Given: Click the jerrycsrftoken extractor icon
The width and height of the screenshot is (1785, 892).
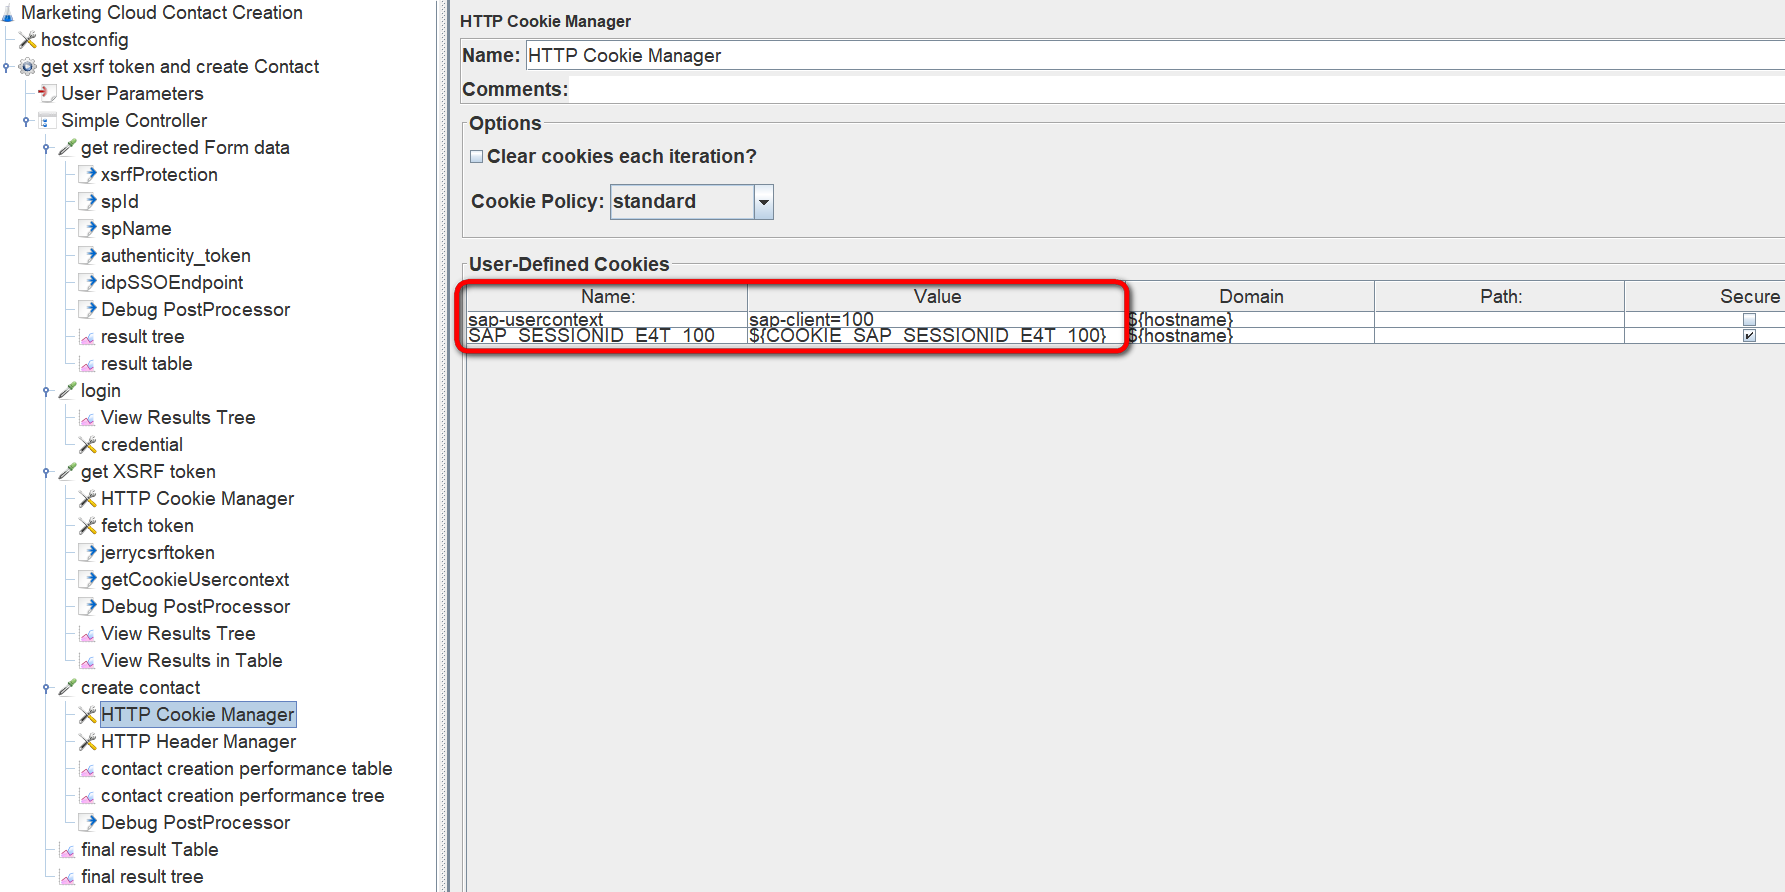Looking at the screenshot, I should click(88, 553).
